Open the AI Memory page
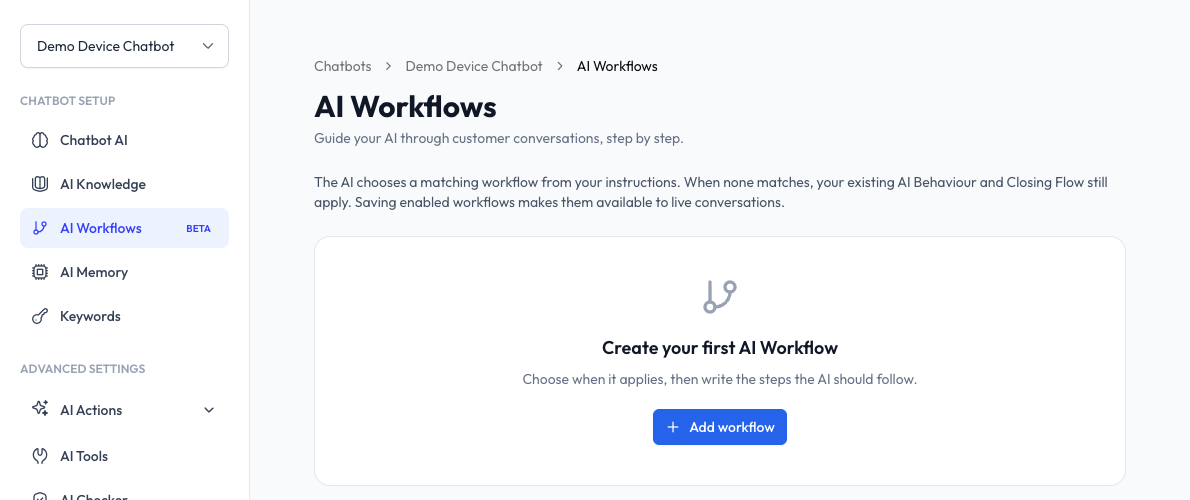 [124, 272]
